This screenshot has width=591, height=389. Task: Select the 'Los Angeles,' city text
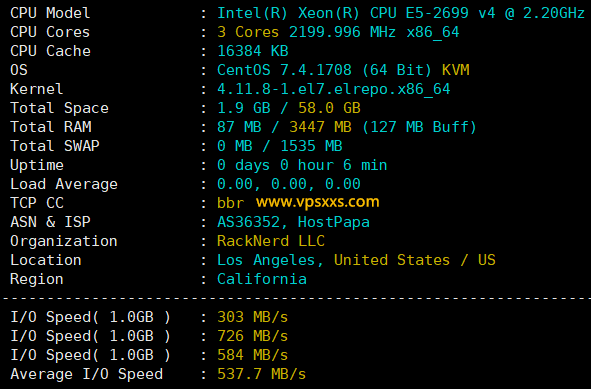[x=270, y=260]
